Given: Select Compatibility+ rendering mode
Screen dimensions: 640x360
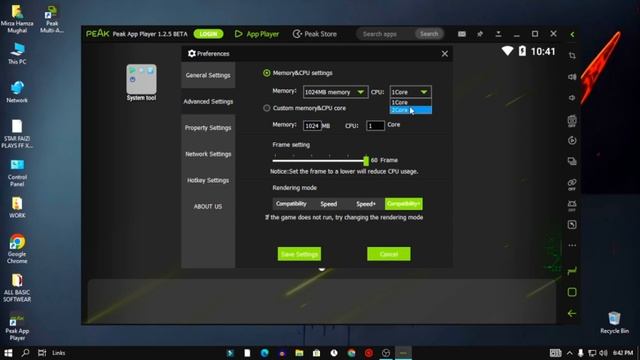Looking at the screenshot, I should pos(404,204).
